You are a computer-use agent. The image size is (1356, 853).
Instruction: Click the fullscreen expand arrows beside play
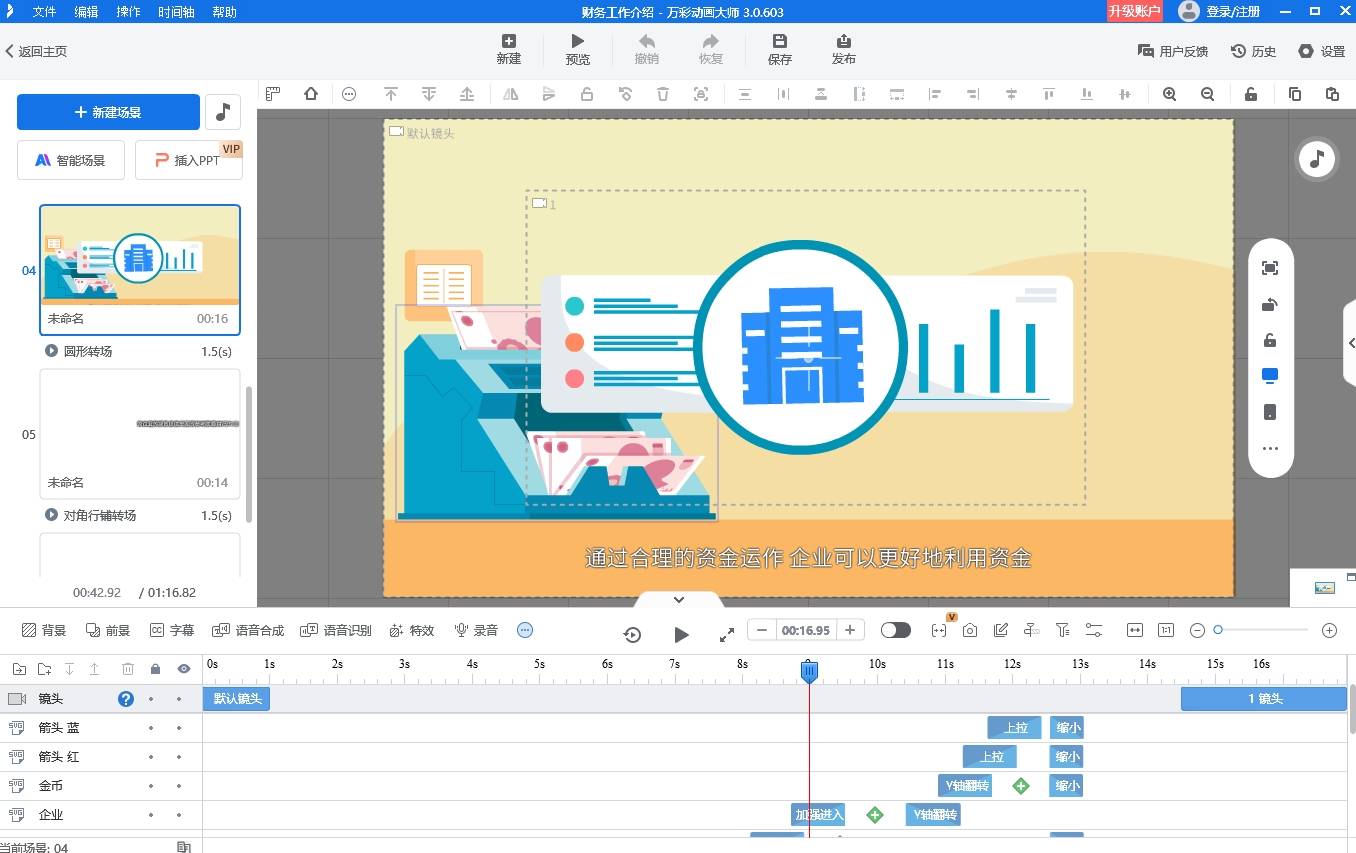(x=727, y=634)
